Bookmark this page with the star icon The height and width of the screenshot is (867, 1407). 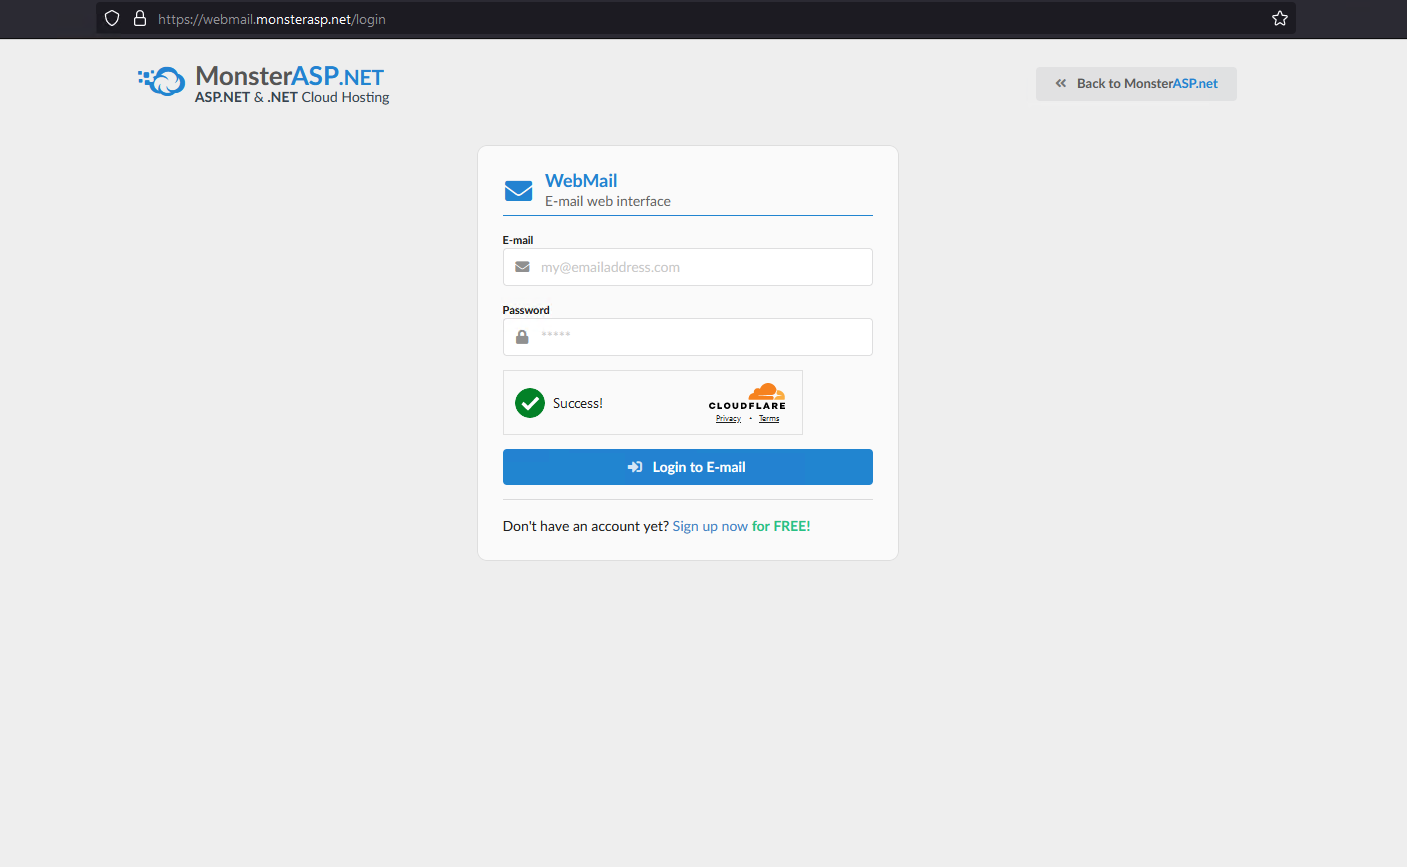[x=1279, y=18]
